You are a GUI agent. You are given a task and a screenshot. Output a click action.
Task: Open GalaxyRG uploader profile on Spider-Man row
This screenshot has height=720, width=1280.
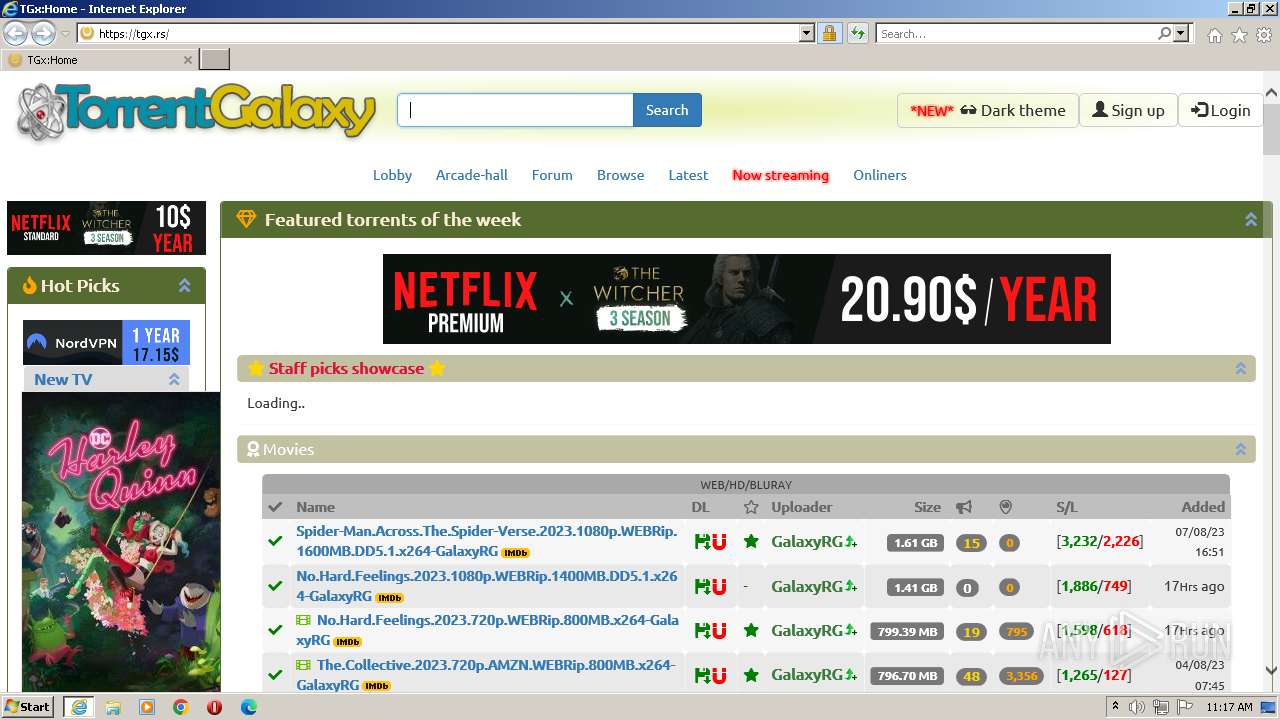pyautogui.click(x=807, y=541)
